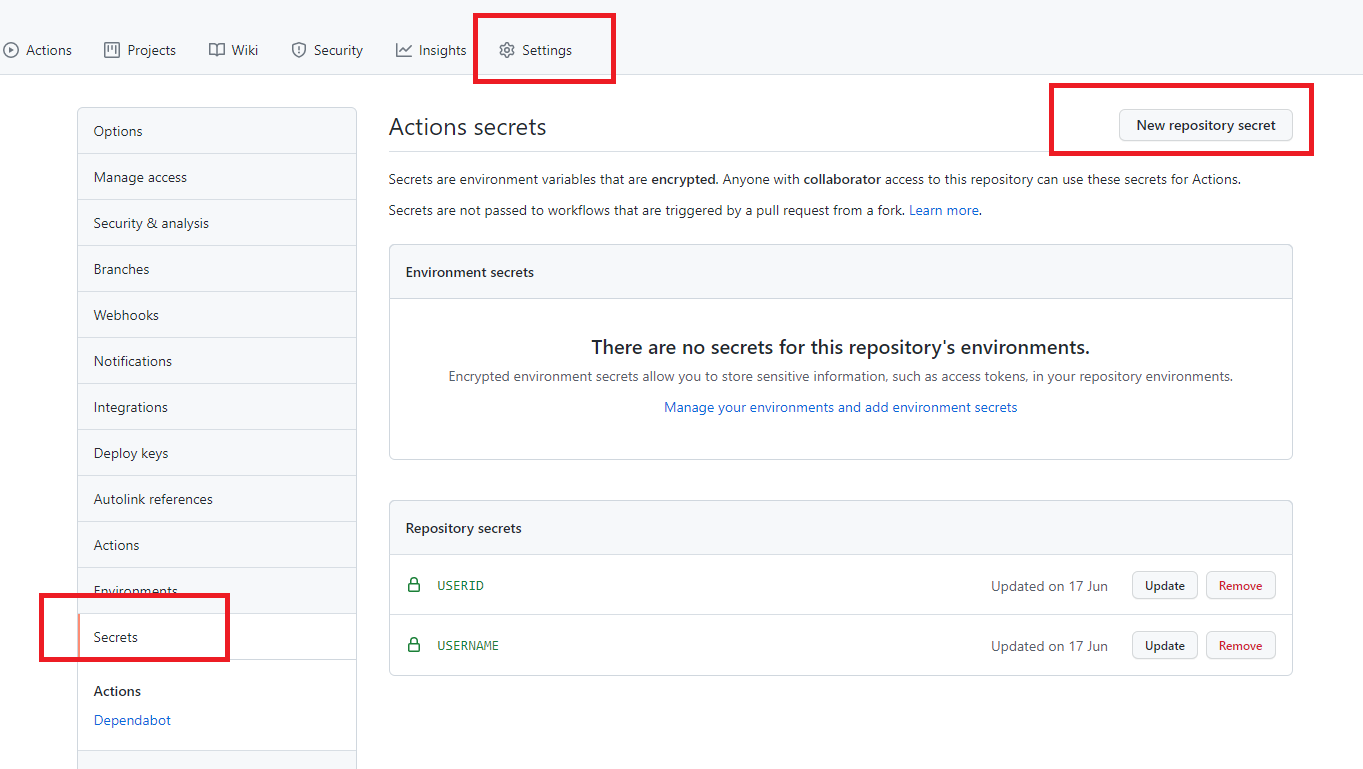
Task: Open the Wiki tab
Action: point(234,50)
